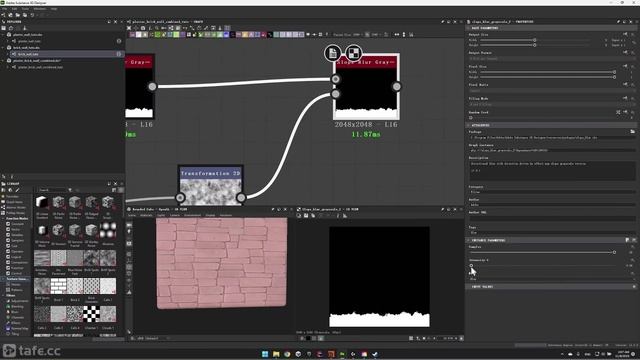Image resolution: width=640 pixels, height=360 pixels.
Task: Click icon at right of plaster_wall_lumi graph row
Action: click(119, 41)
